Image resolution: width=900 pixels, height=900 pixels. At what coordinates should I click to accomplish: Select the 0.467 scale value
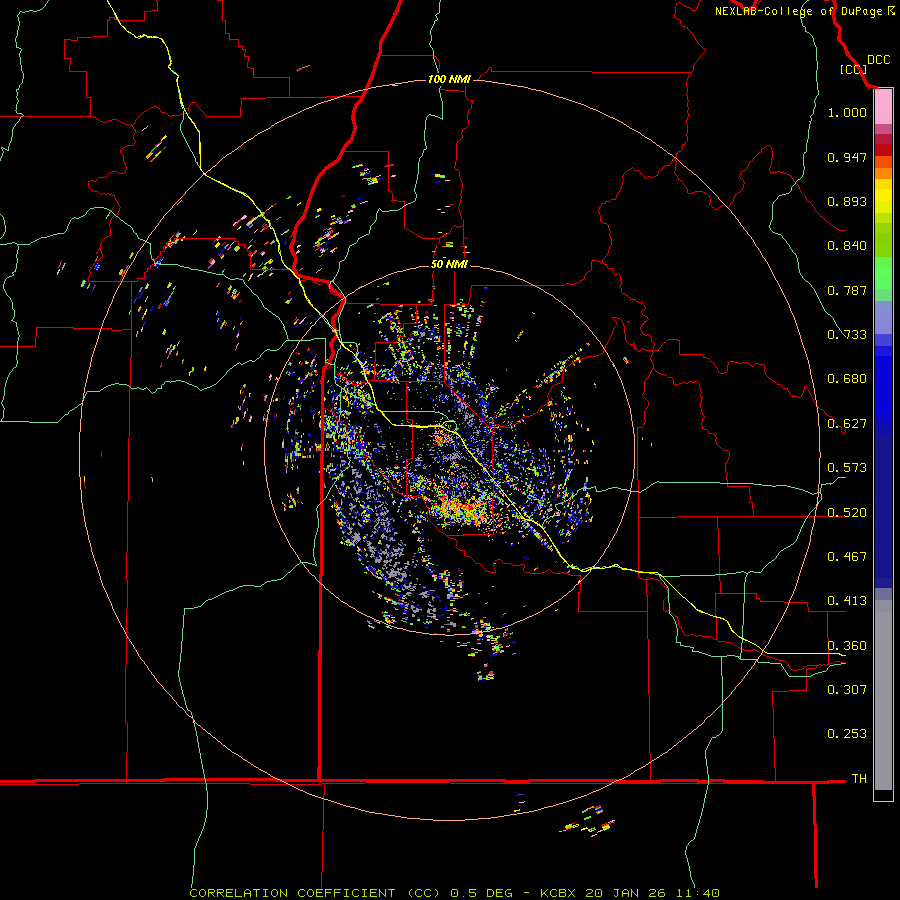(x=847, y=557)
